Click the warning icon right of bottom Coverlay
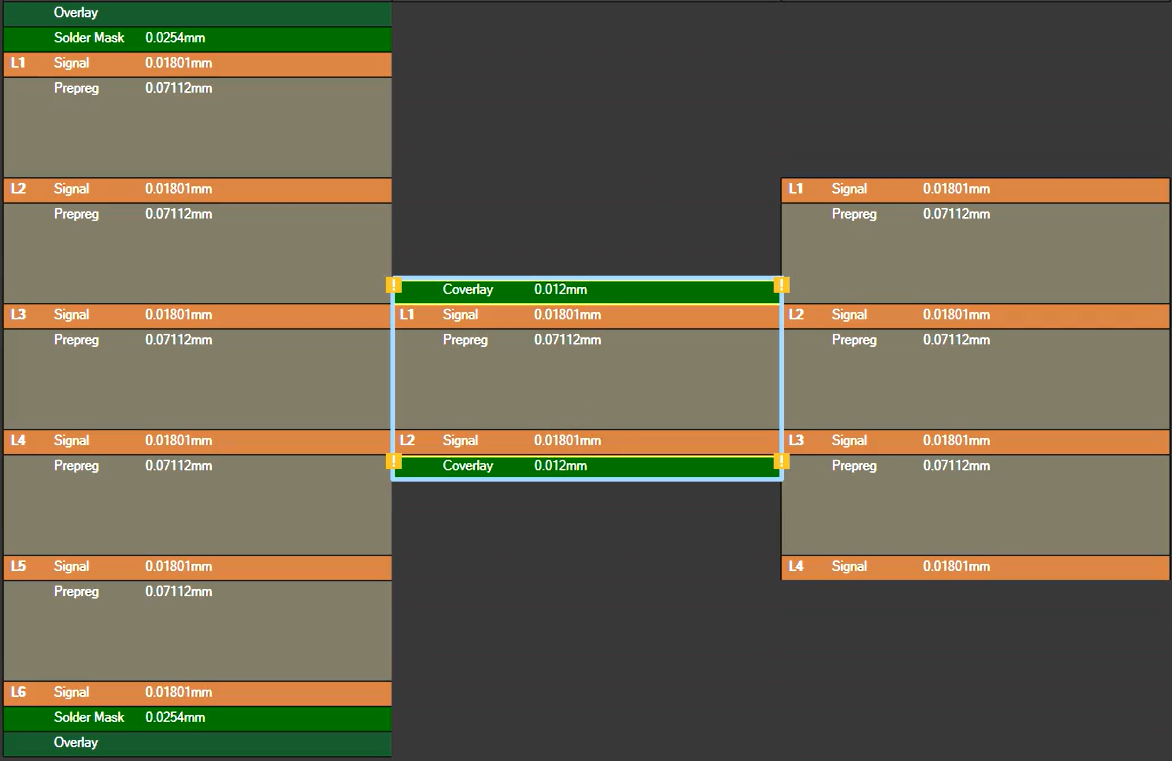 (x=781, y=461)
